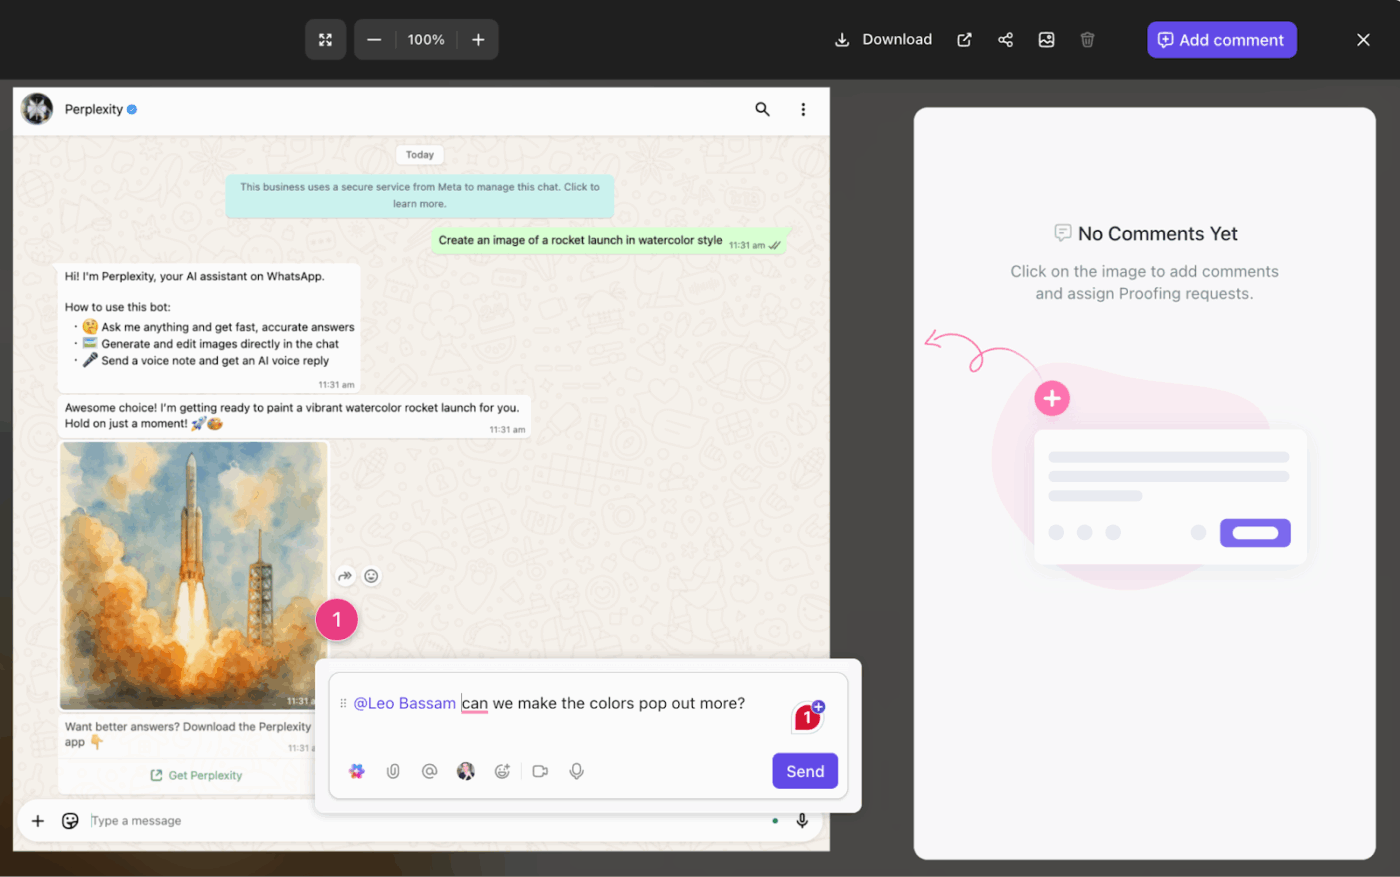Delete the file using the trash icon
Viewport: 1400px width, 877px height.
1087,39
